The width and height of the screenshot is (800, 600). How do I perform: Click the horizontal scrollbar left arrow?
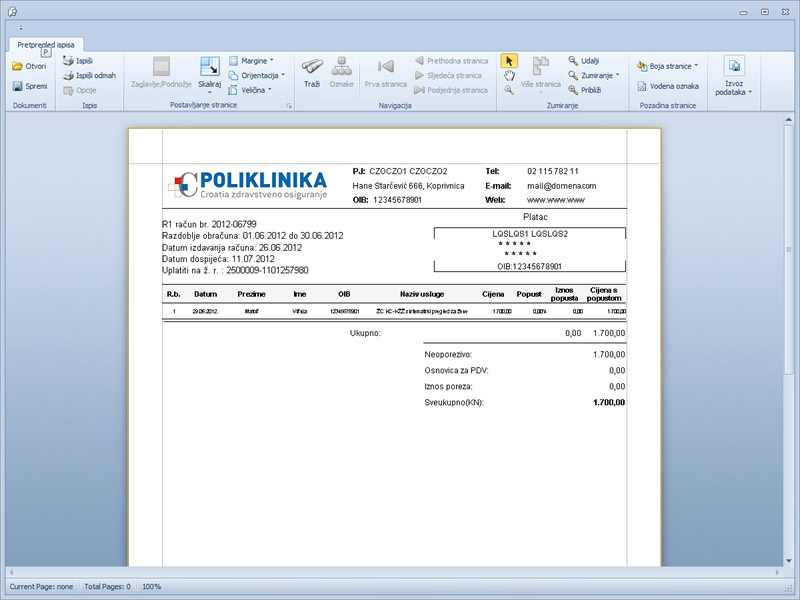click(x=12, y=572)
